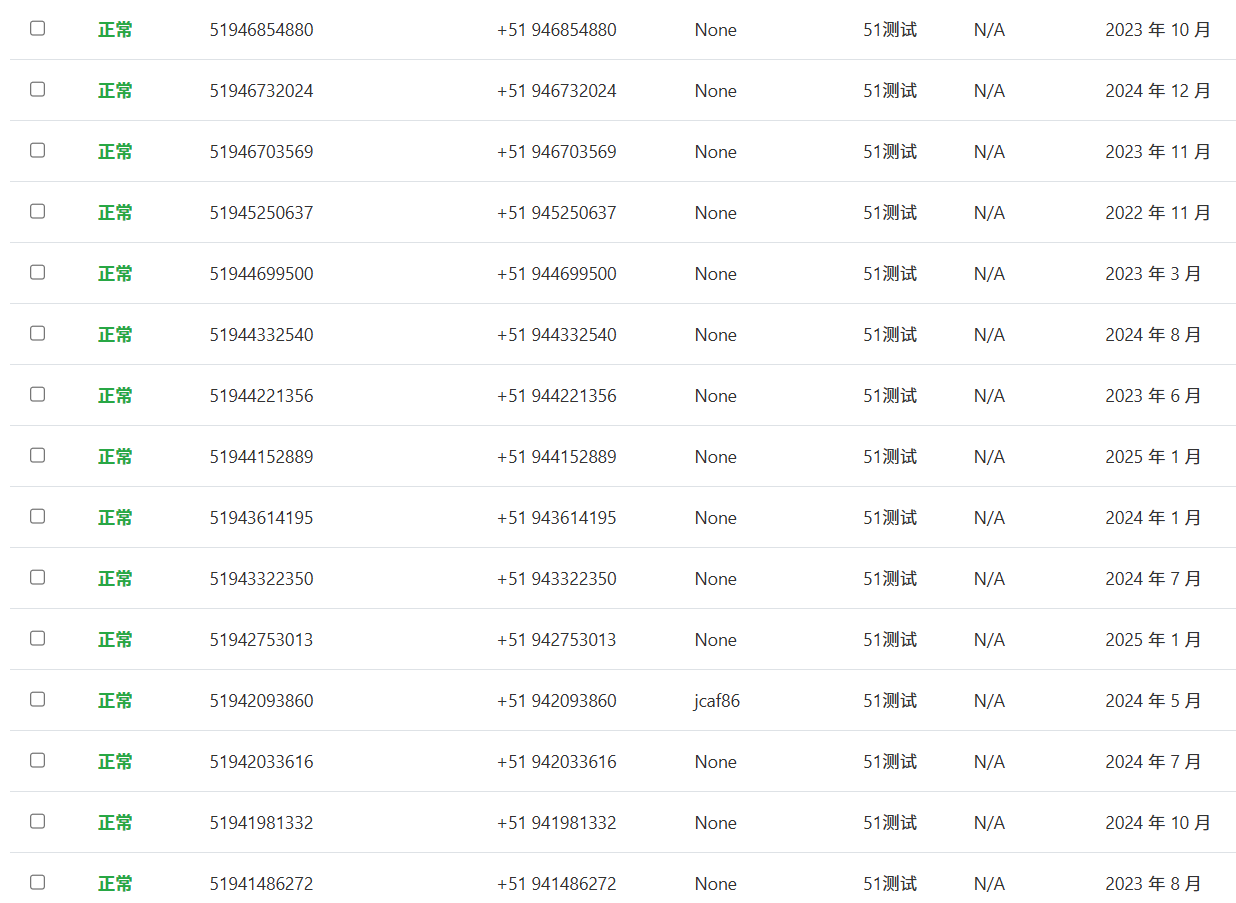The image size is (1236, 903).
Task: Tick the checkbox next to 51943322350
Action: [x=38, y=578]
